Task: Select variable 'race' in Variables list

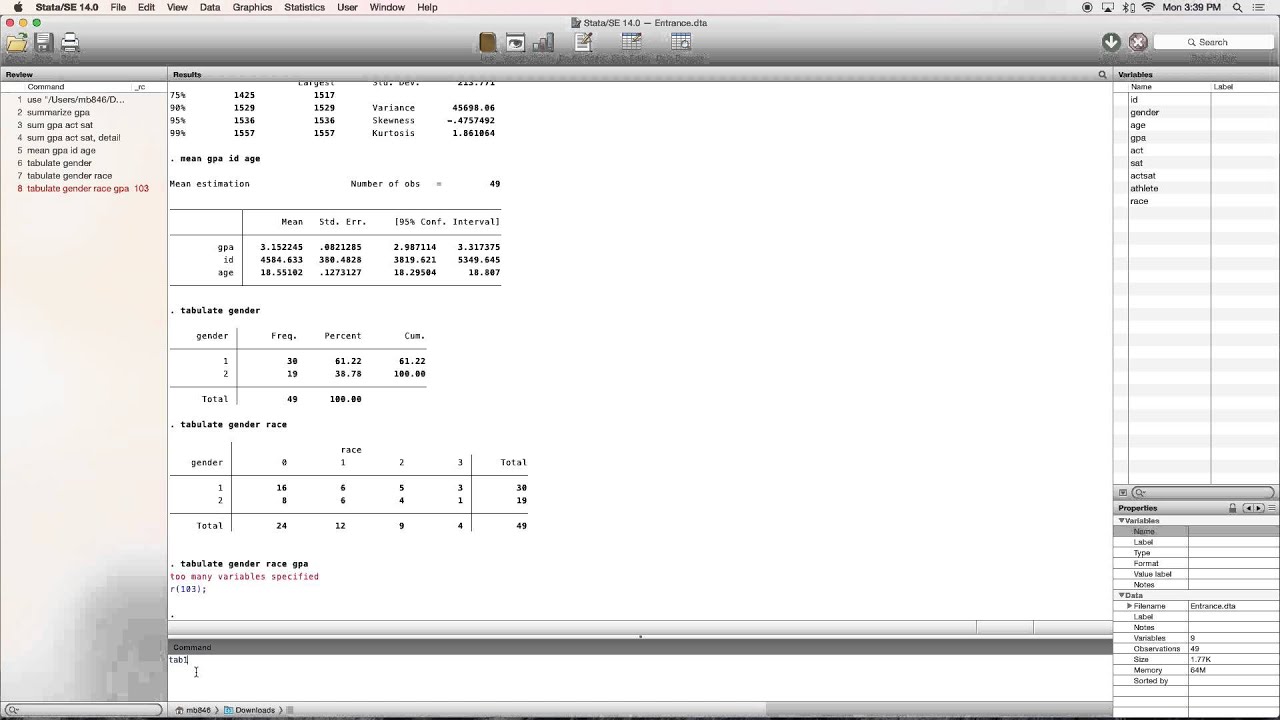Action: (1139, 201)
